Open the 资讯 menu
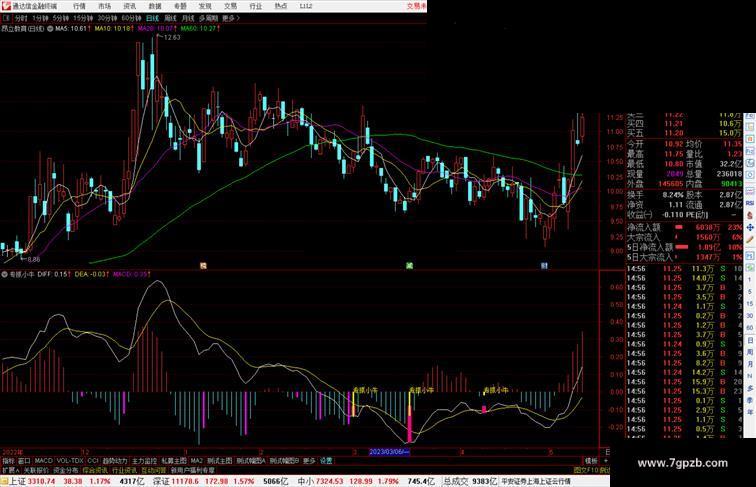 130,6
